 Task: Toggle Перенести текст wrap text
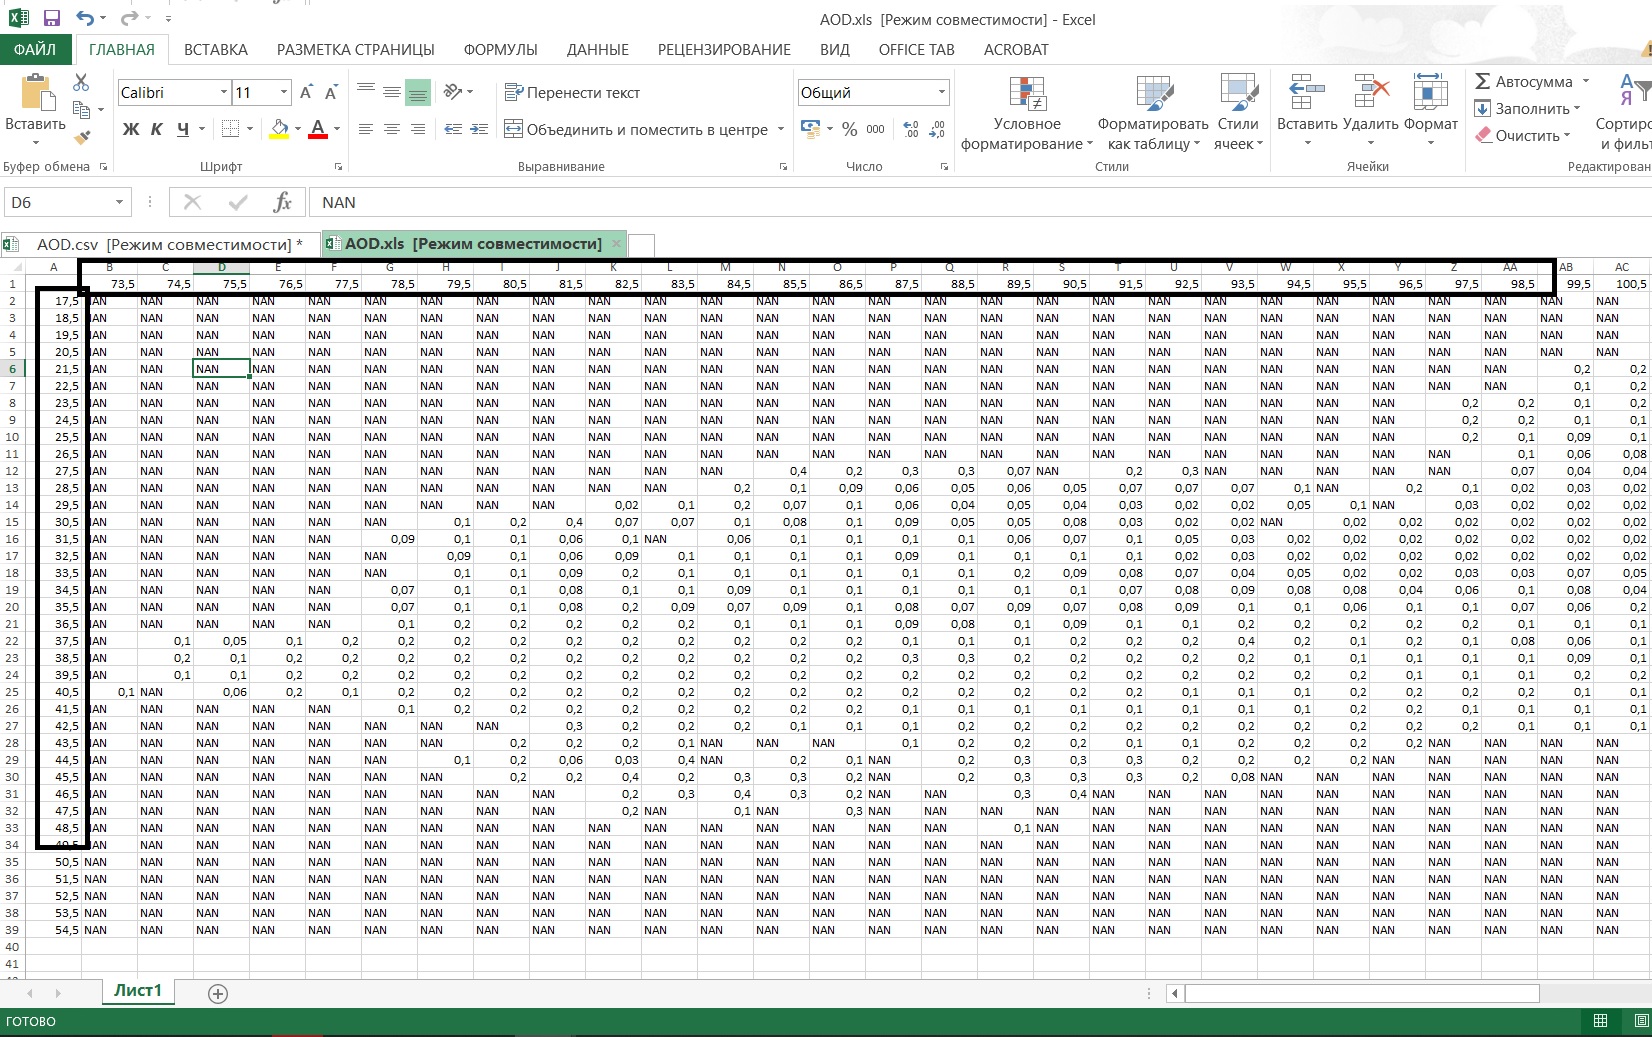click(x=572, y=93)
